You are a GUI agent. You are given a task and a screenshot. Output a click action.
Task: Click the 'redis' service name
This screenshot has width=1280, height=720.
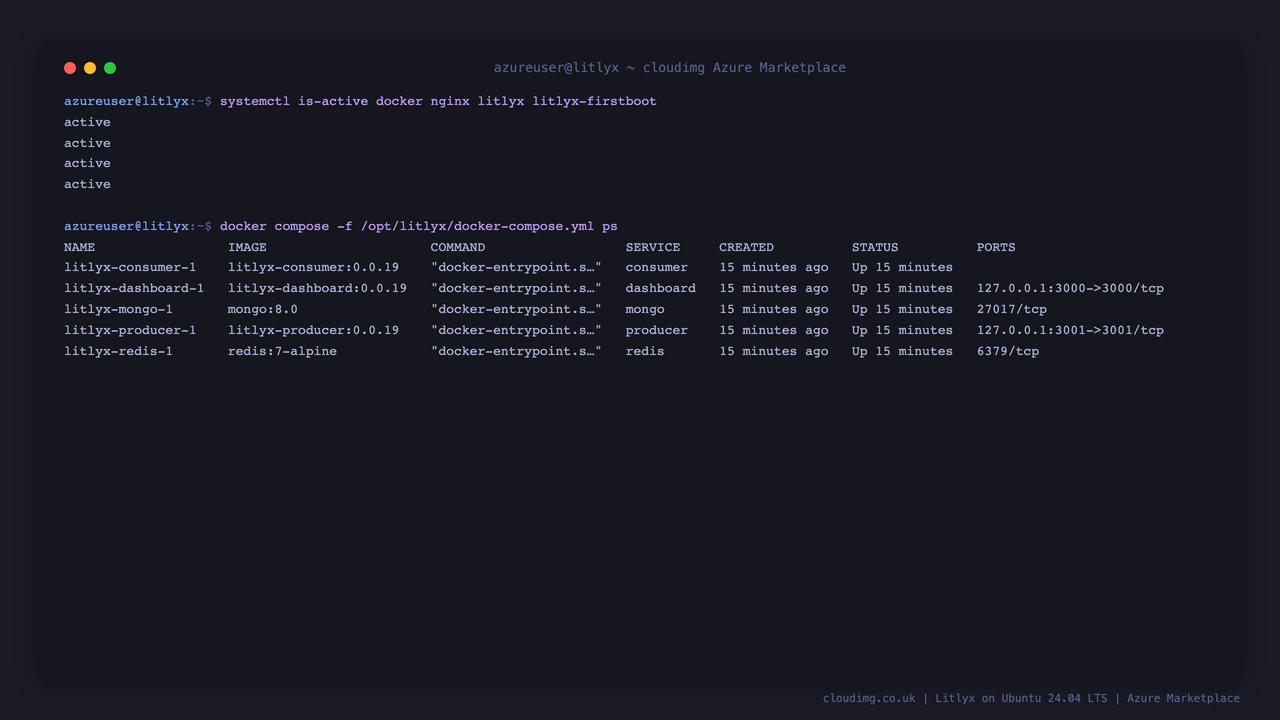point(645,351)
